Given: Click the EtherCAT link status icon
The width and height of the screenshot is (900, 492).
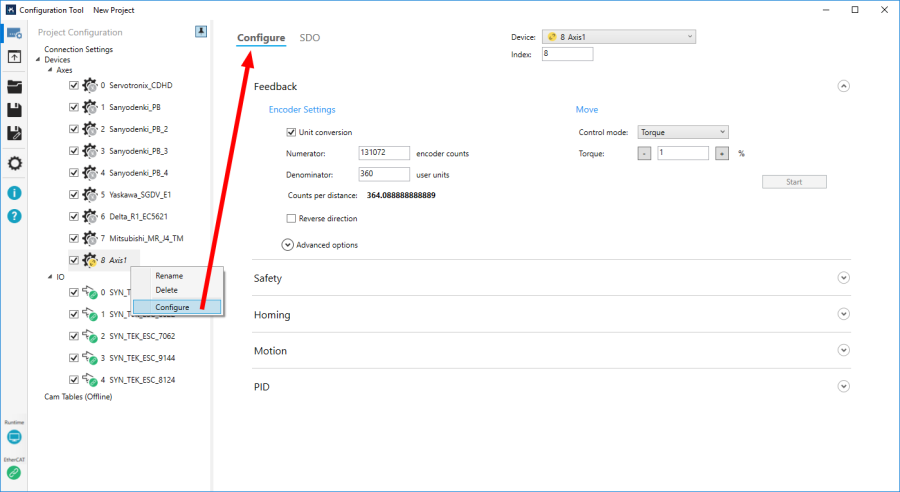Looking at the screenshot, I should tap(14, 473).
